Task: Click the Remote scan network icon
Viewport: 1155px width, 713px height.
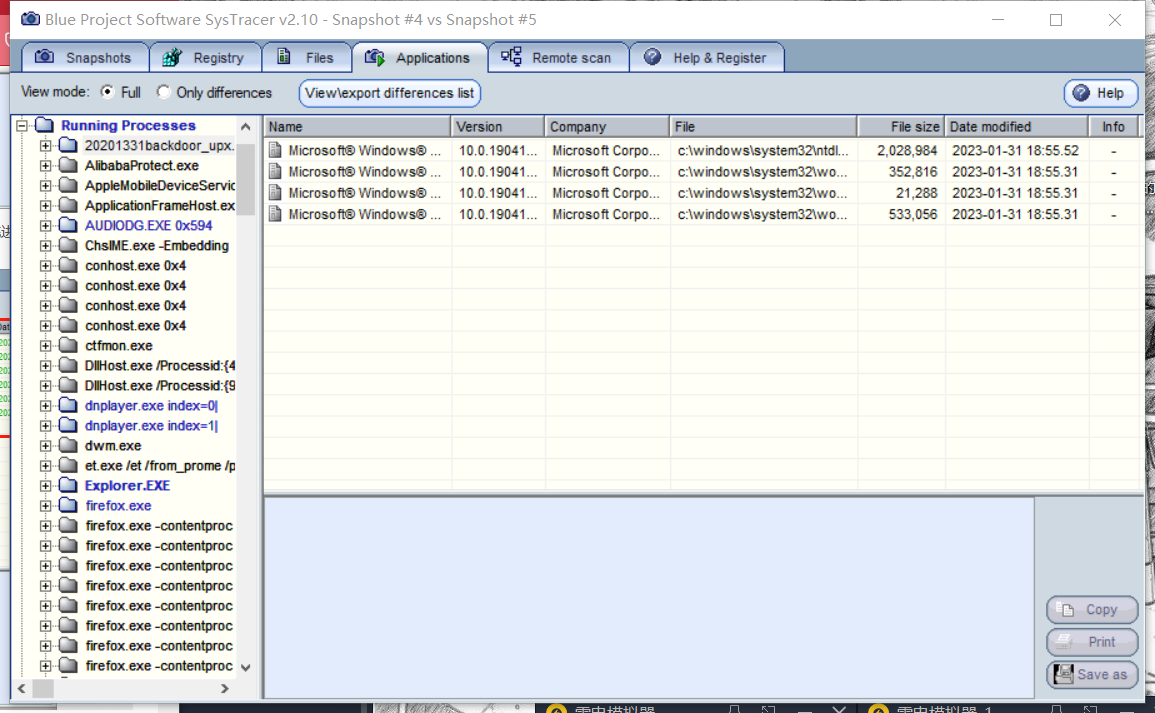Action: click(511, 57)
